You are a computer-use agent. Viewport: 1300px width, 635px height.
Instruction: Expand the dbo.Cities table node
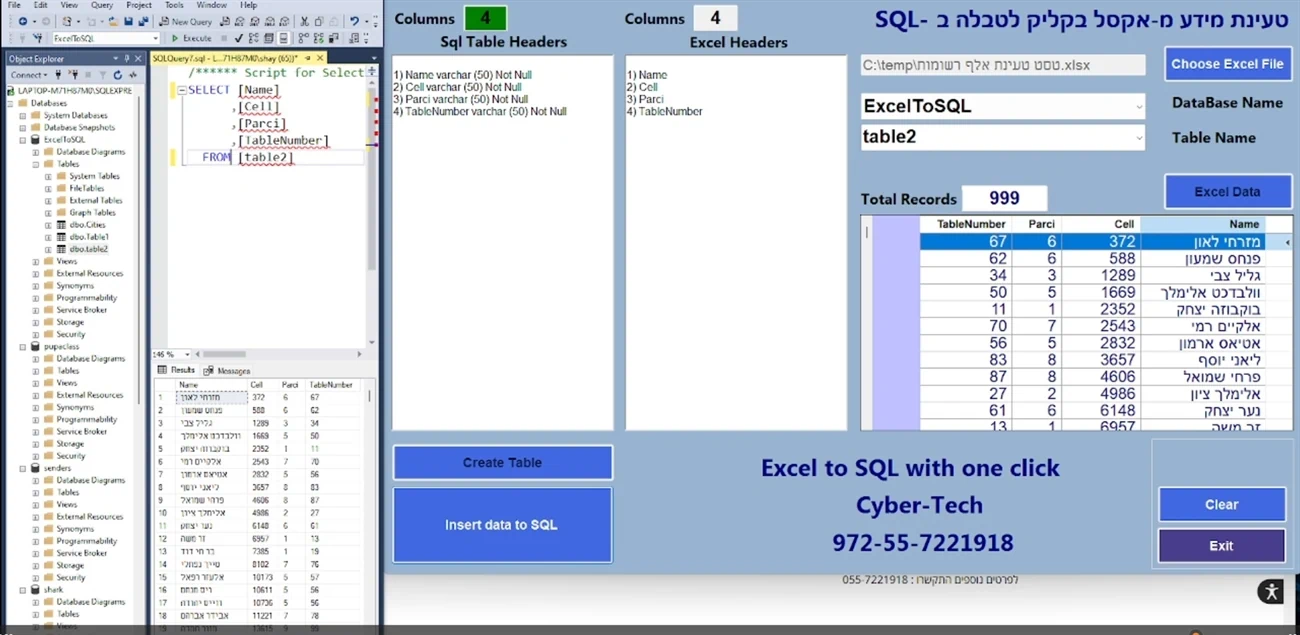[x=48, y=225]
